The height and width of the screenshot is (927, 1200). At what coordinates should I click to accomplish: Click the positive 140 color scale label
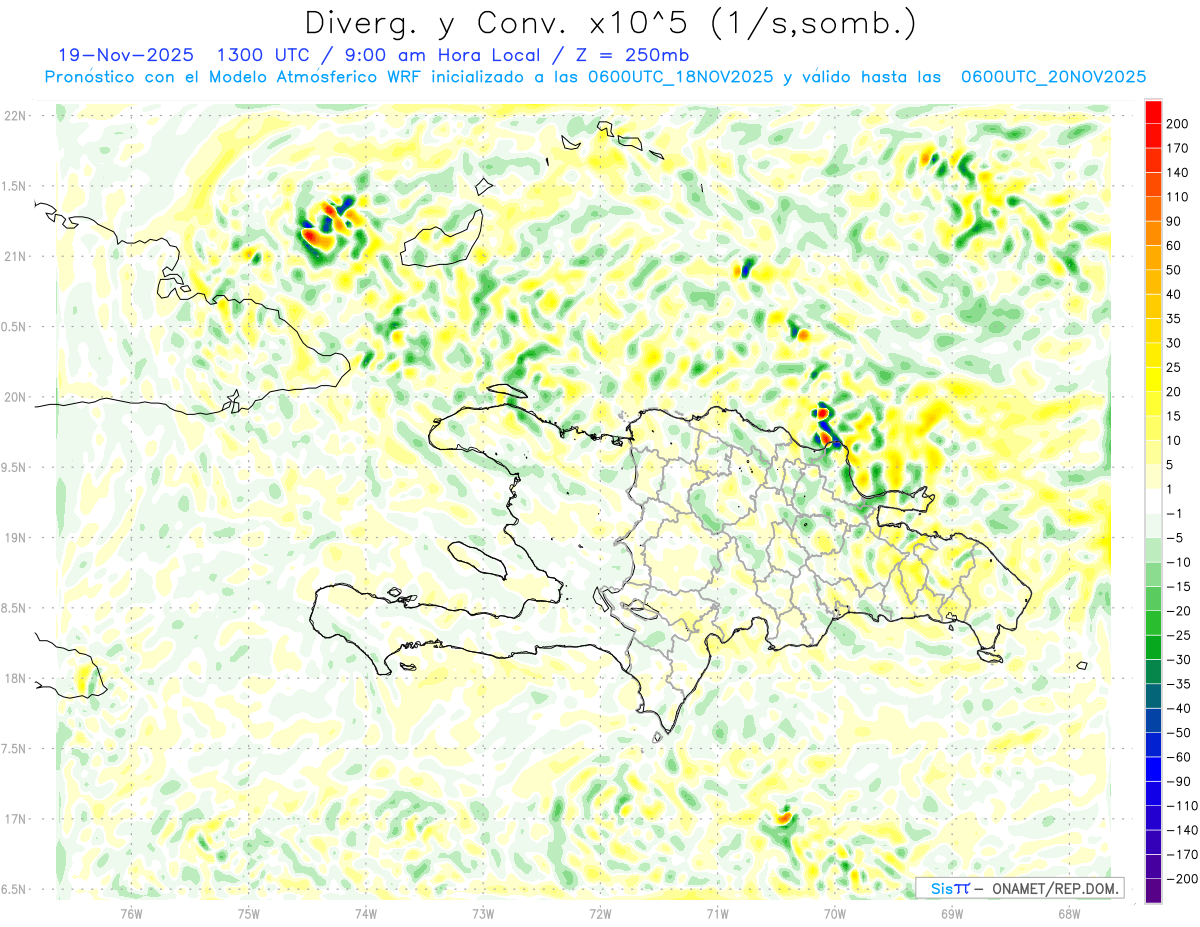coord(1178,173)
